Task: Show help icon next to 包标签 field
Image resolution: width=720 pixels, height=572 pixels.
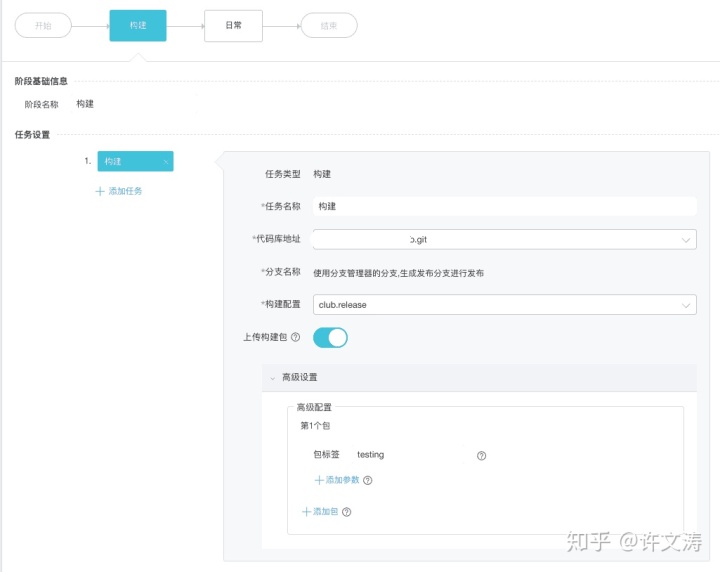Action: [x=481, y=455]
